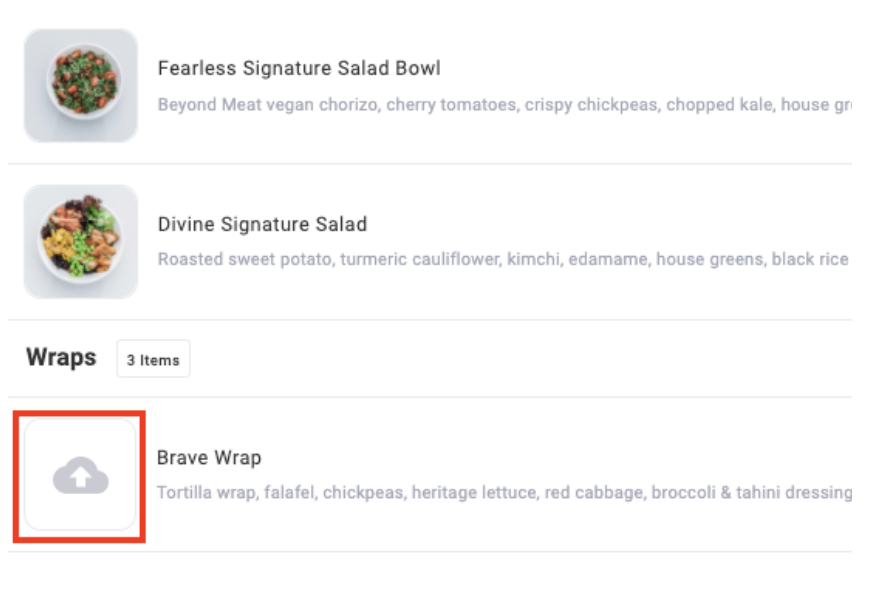884x594 pixels.
Task: Click the Roasted sweet potato text
Action: click(245, 259)
